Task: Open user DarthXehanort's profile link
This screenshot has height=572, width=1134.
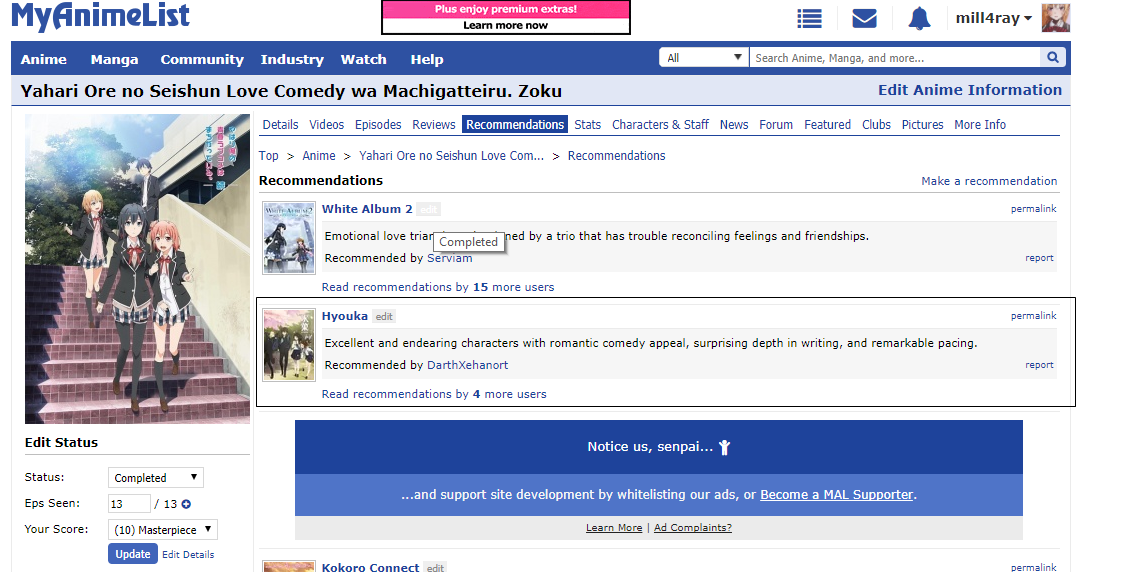Action: (x=467, y=365)
